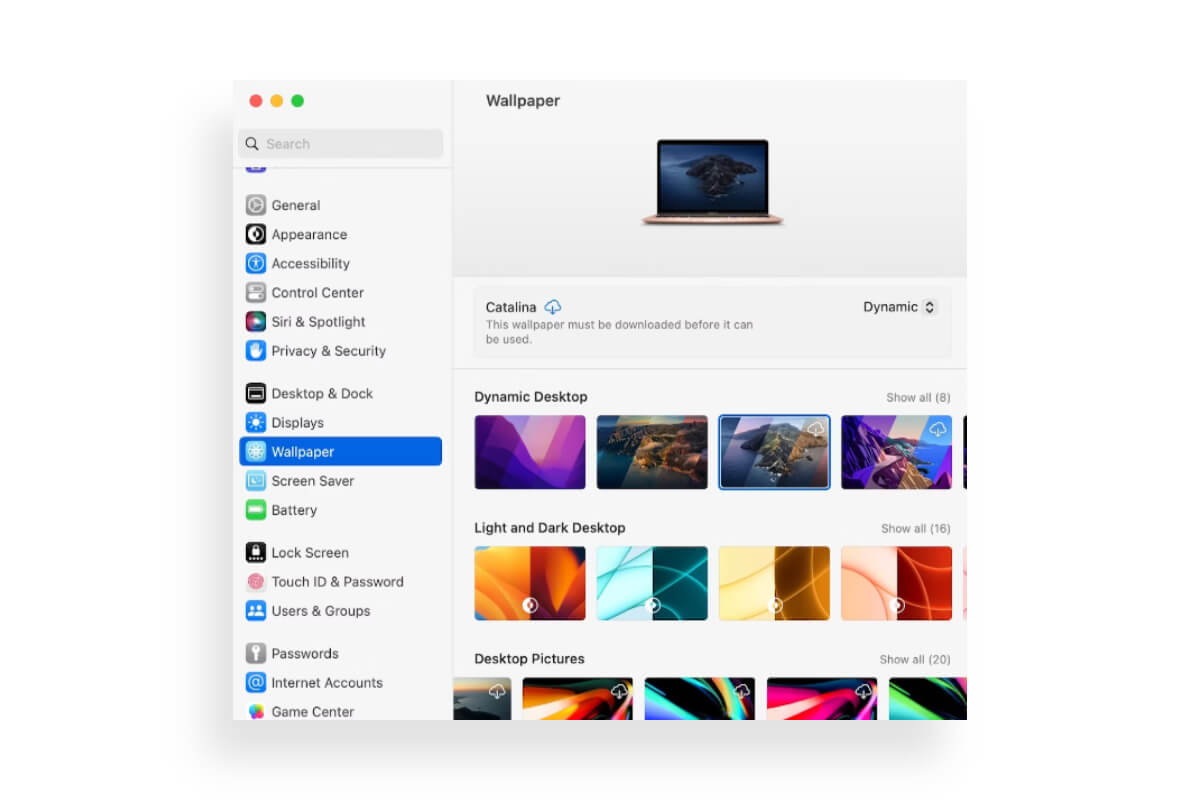
Task: Expand Show all (16) Light and Dark wallpapers
Action: pos(916,528)
